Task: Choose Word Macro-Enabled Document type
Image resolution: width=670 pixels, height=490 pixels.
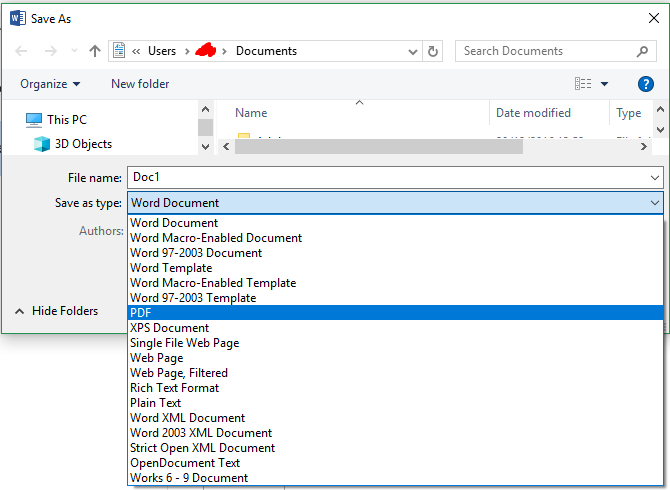Action: tap(396, 238)
